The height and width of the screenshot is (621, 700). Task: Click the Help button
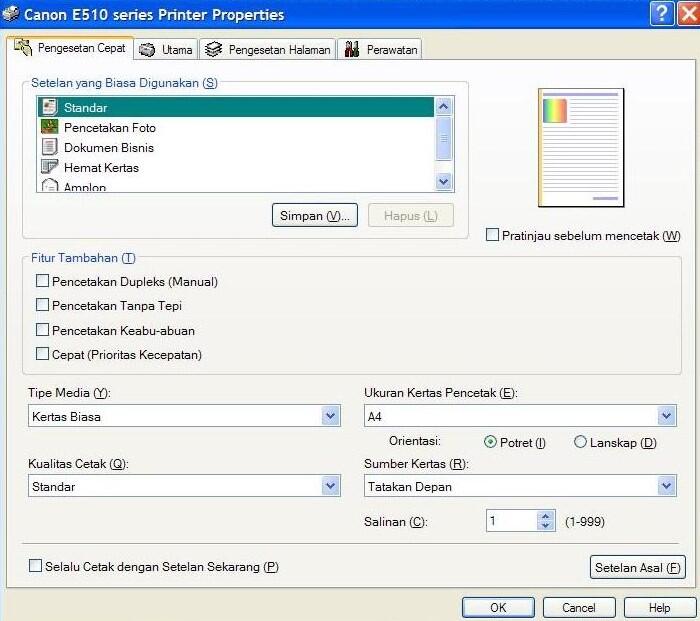pyautogui.click(x=660, y=608)
